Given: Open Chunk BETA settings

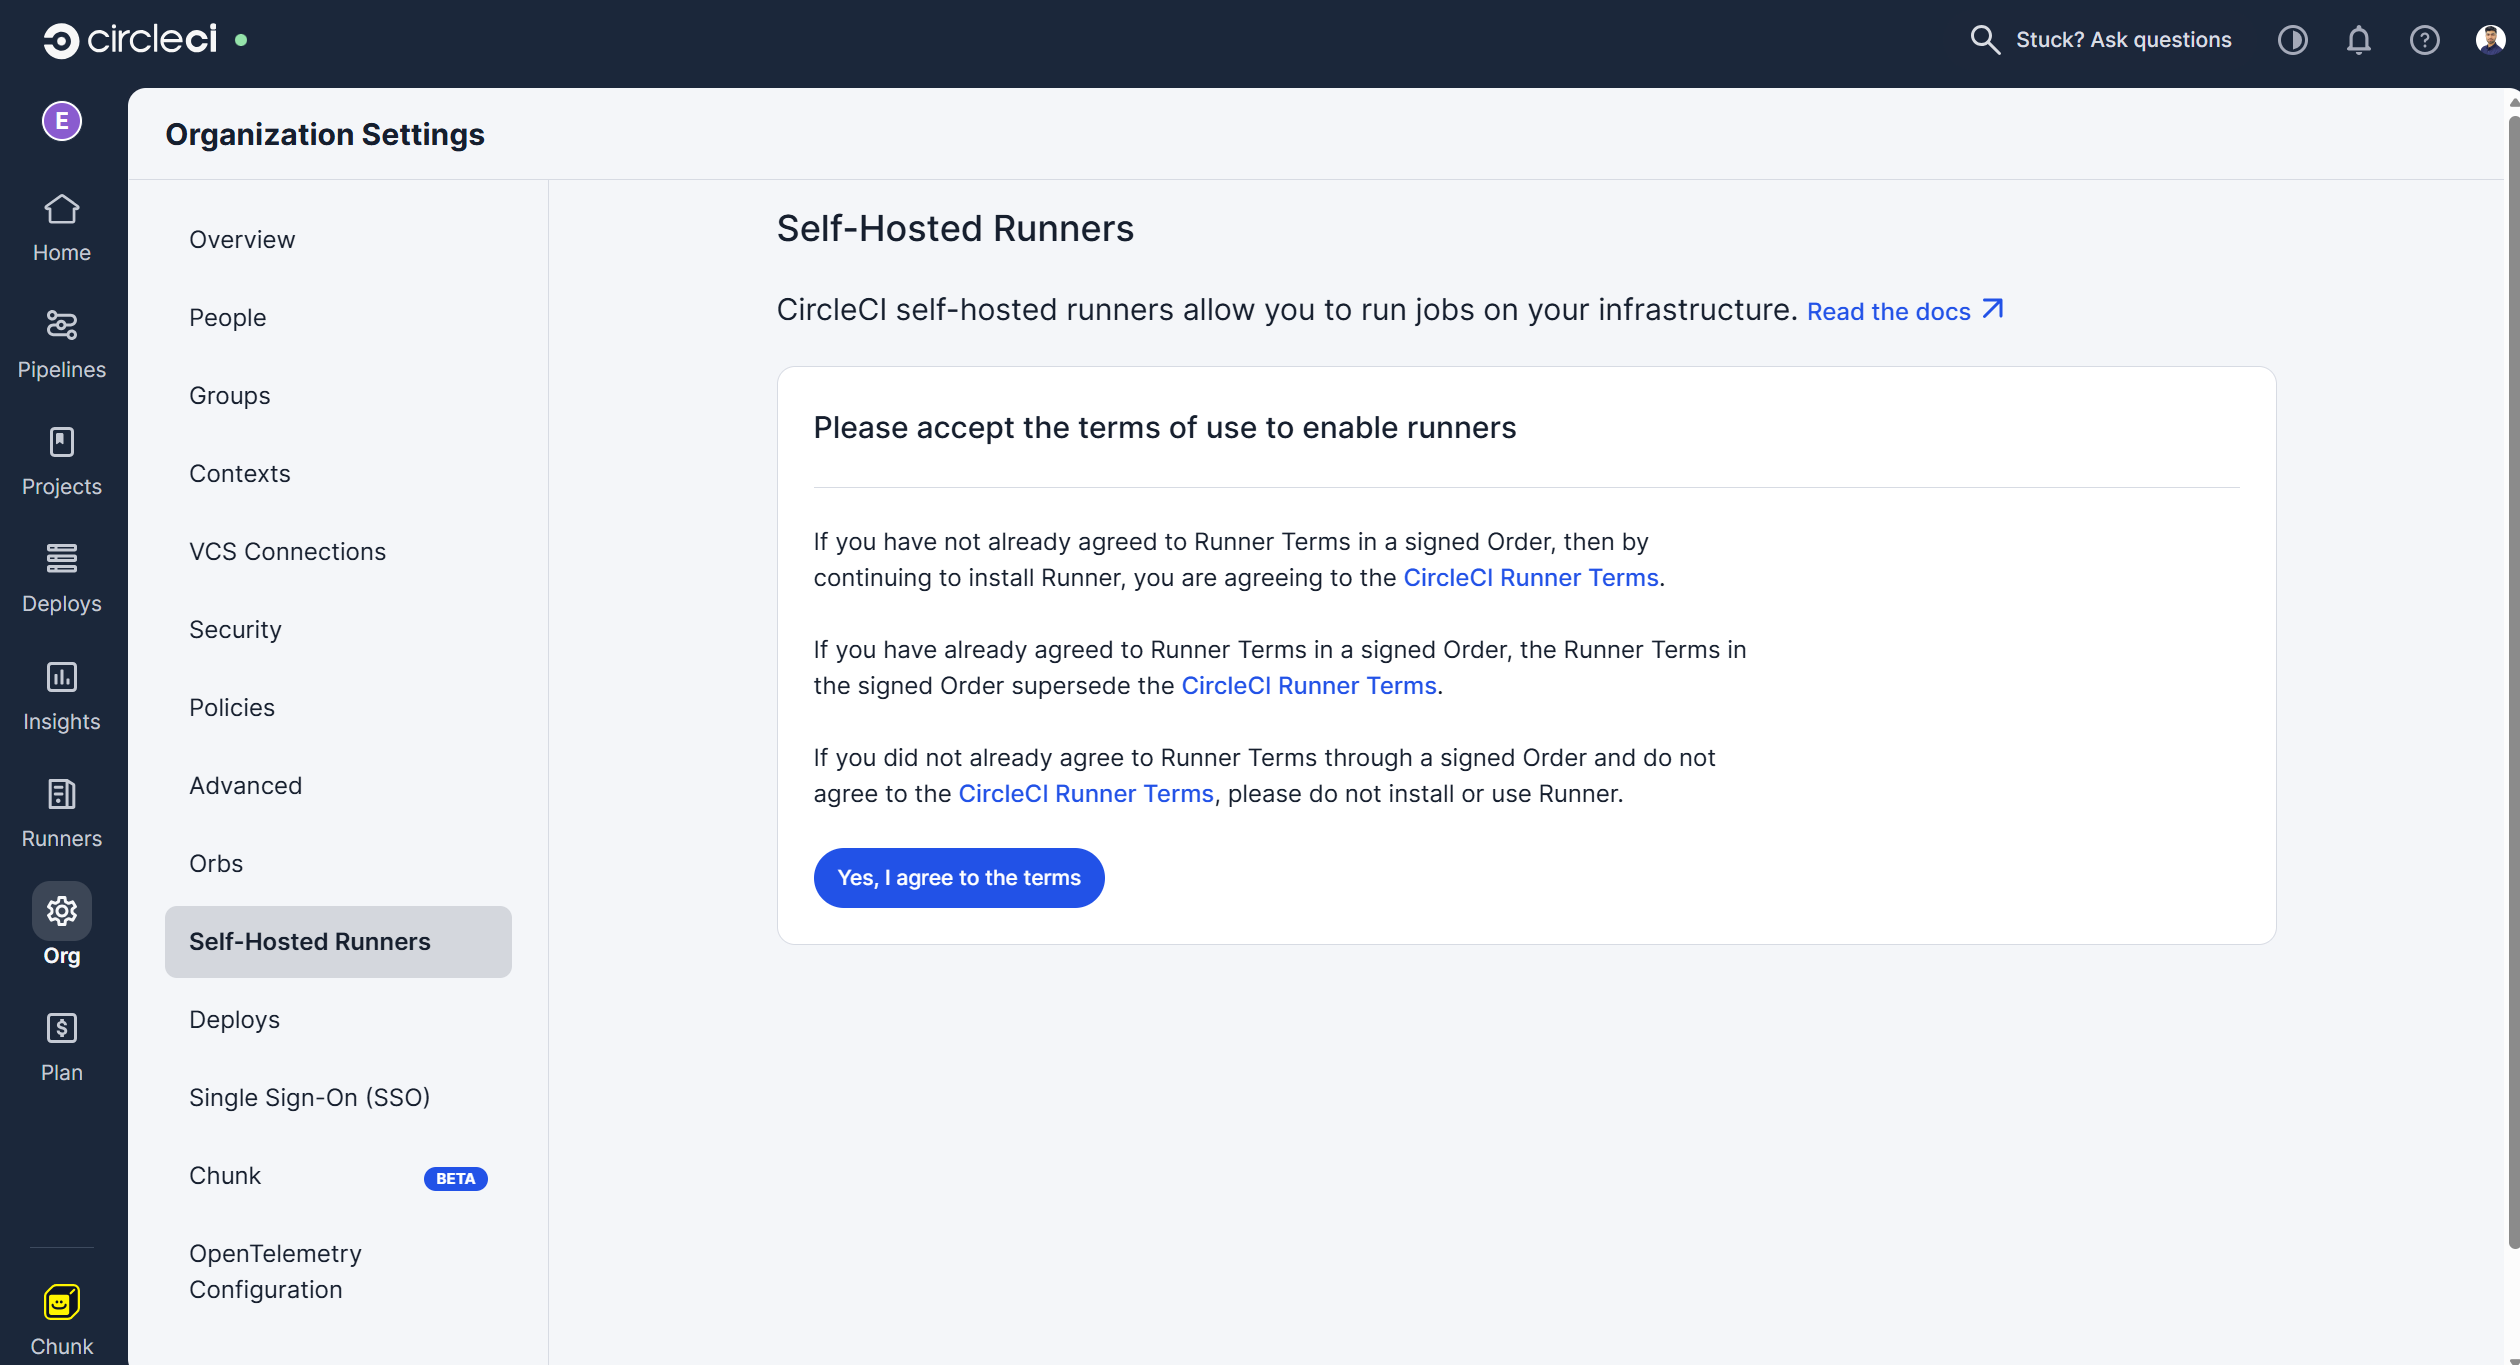Looking at the screenshot, I should (x=338, y=1176).
